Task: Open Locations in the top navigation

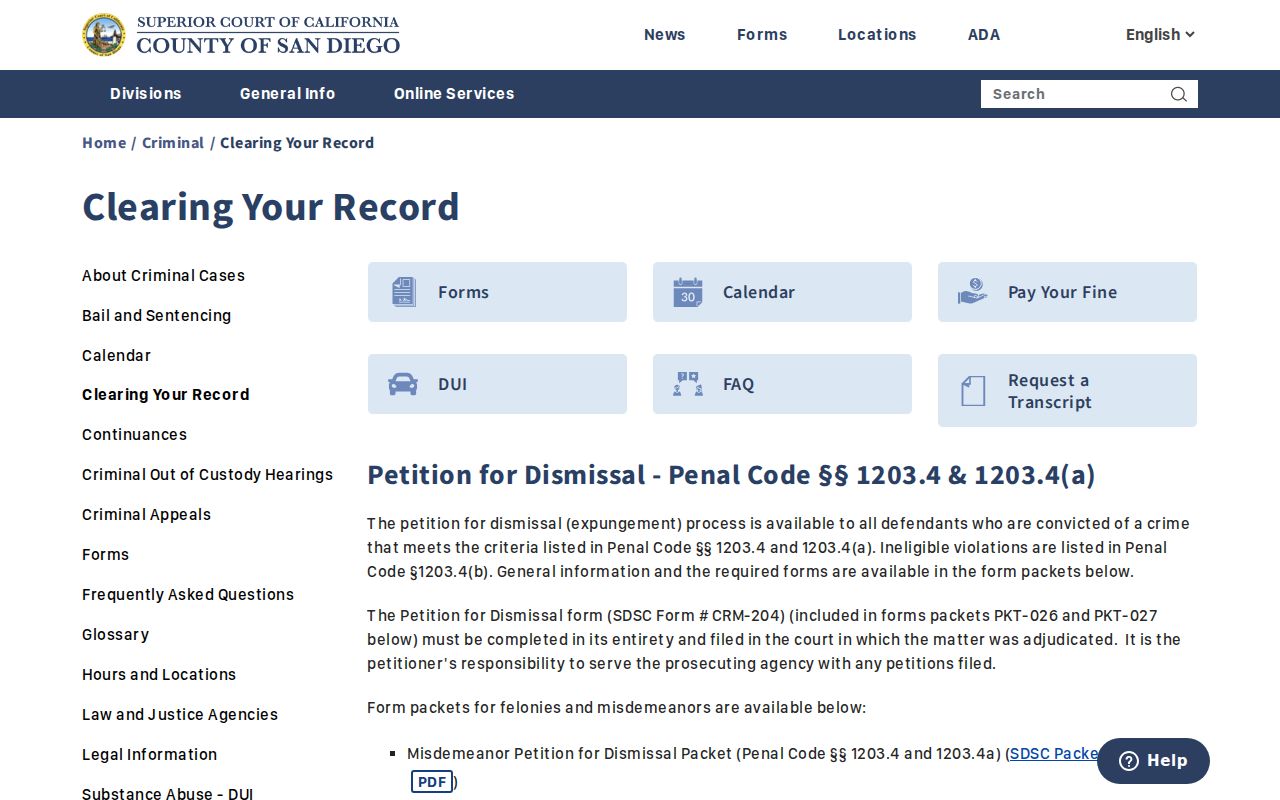Action: 877,34
